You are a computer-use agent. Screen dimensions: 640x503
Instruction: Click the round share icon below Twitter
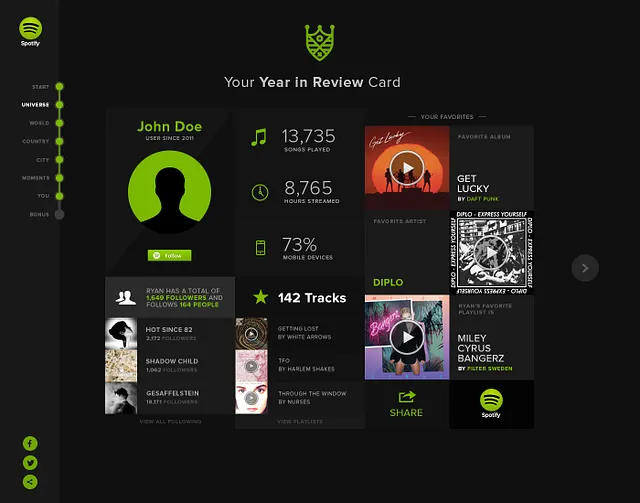(x=30, y=482)
